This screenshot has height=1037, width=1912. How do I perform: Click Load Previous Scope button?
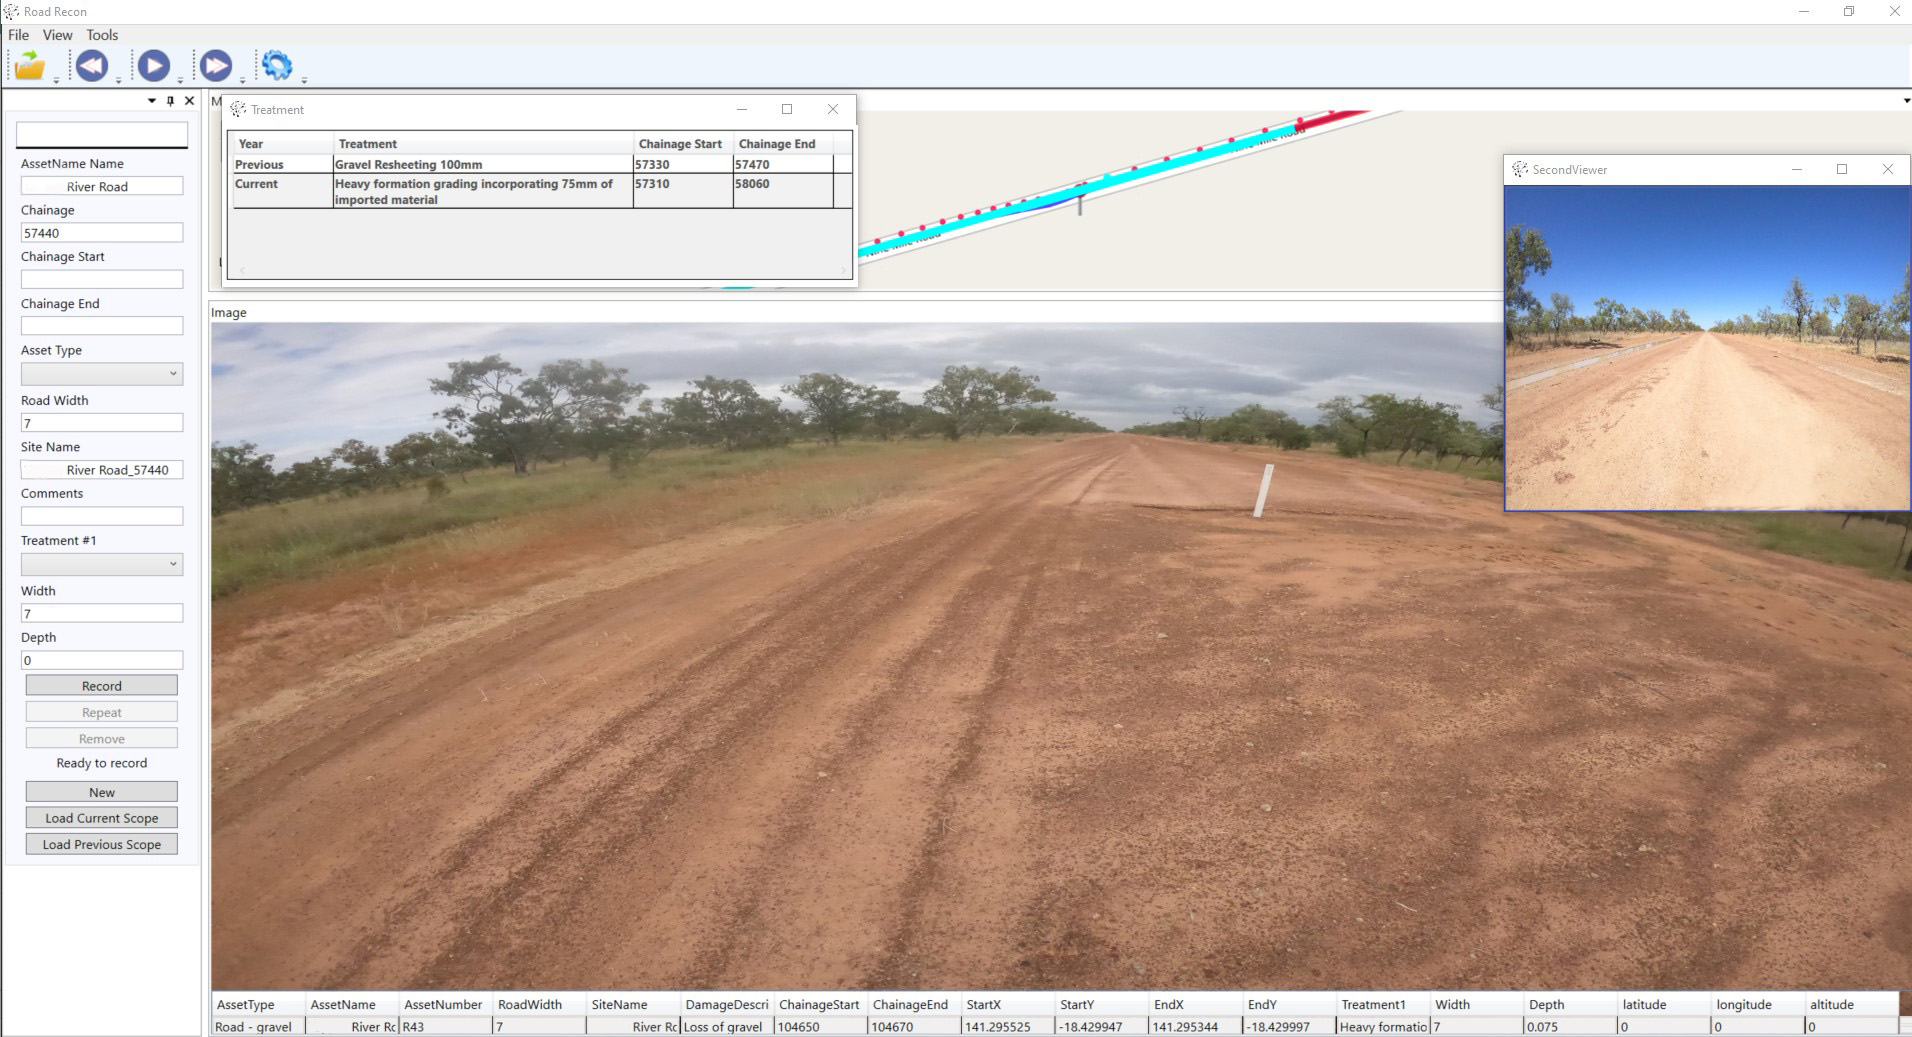[102, 844]
